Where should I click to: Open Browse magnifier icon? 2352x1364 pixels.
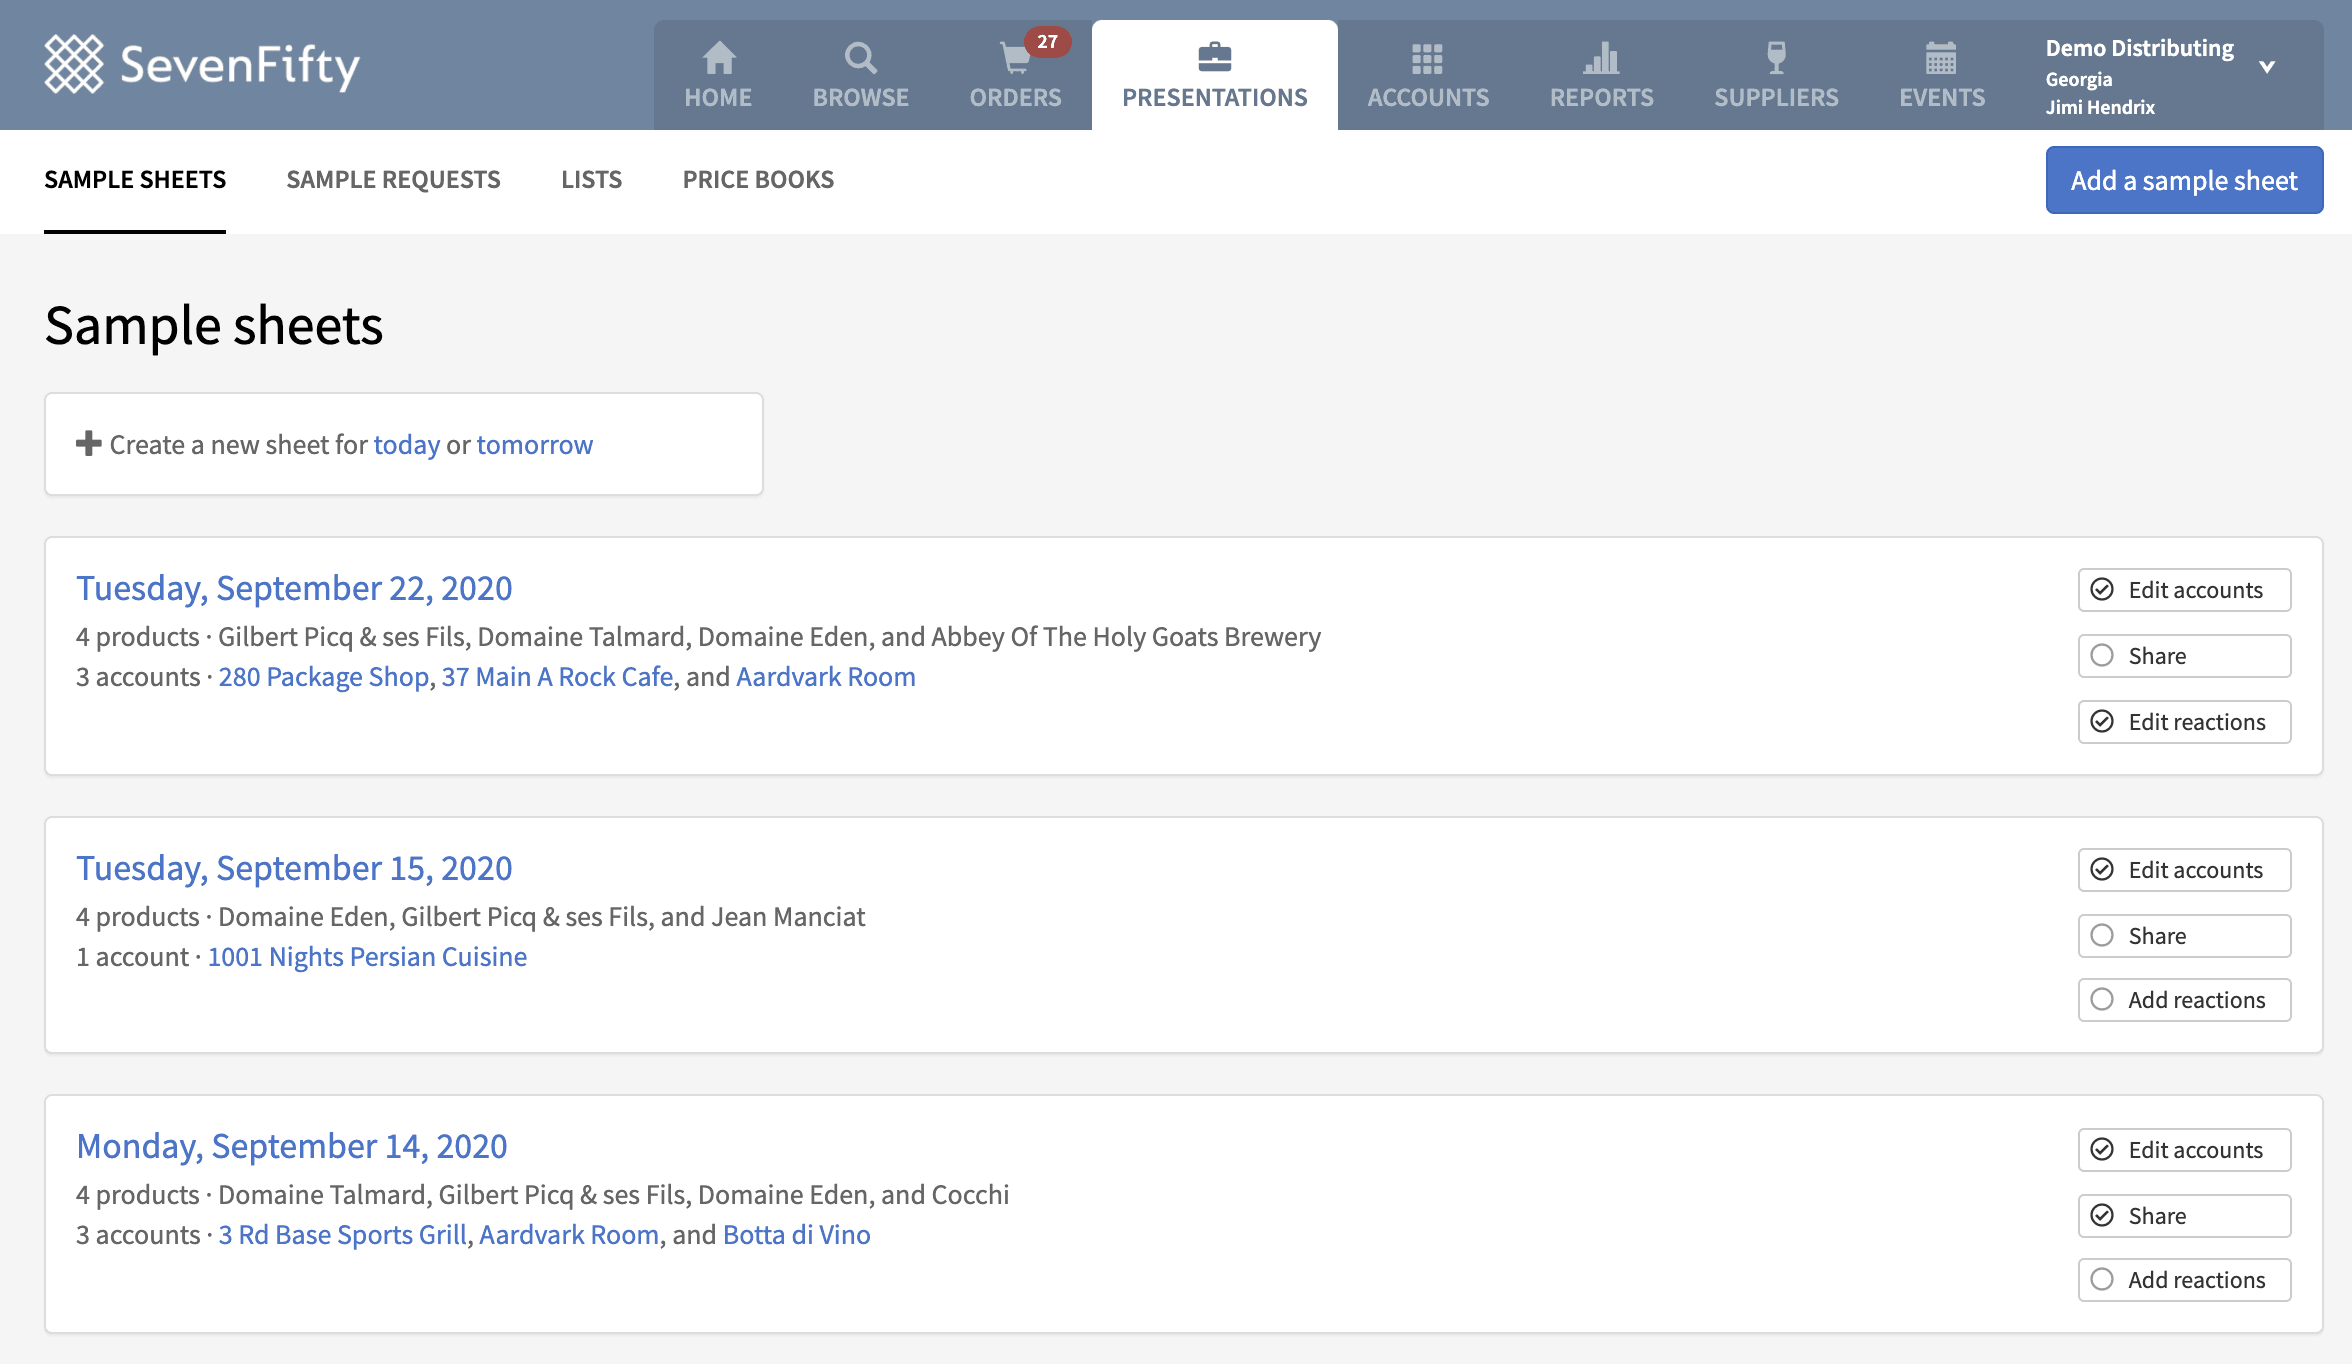click(860, 58)
